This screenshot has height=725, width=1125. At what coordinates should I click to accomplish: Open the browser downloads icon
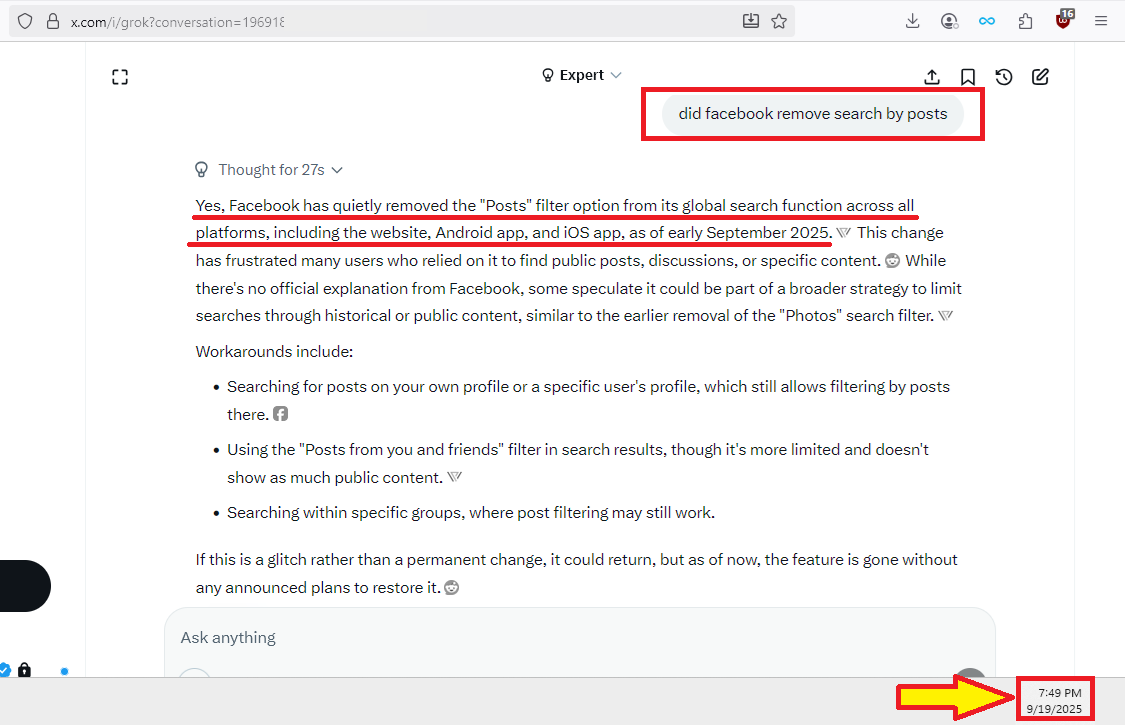pyautogui.click(x=913, y=22)
